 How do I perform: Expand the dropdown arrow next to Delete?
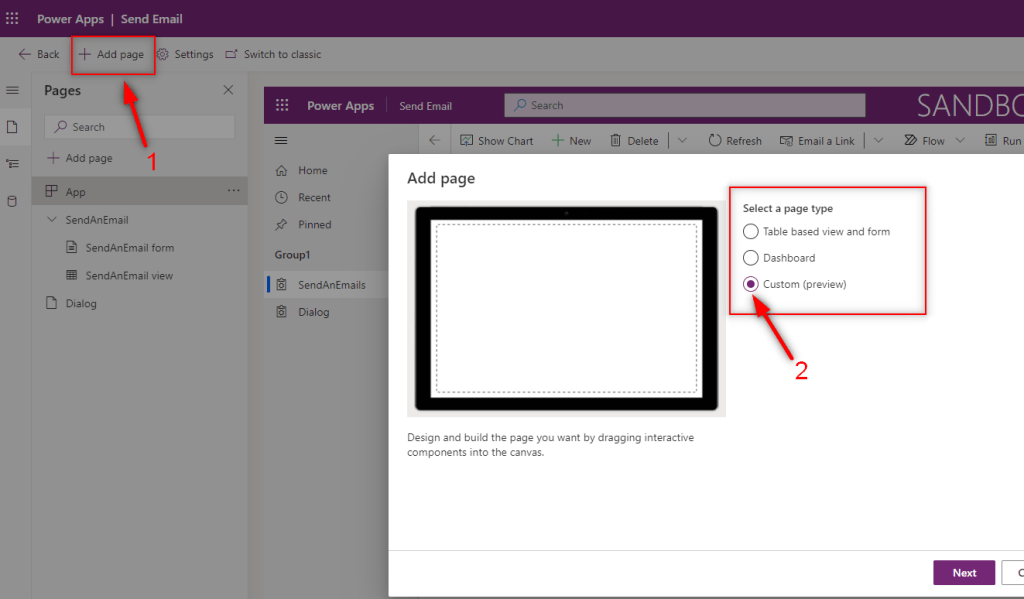point(682,141)
